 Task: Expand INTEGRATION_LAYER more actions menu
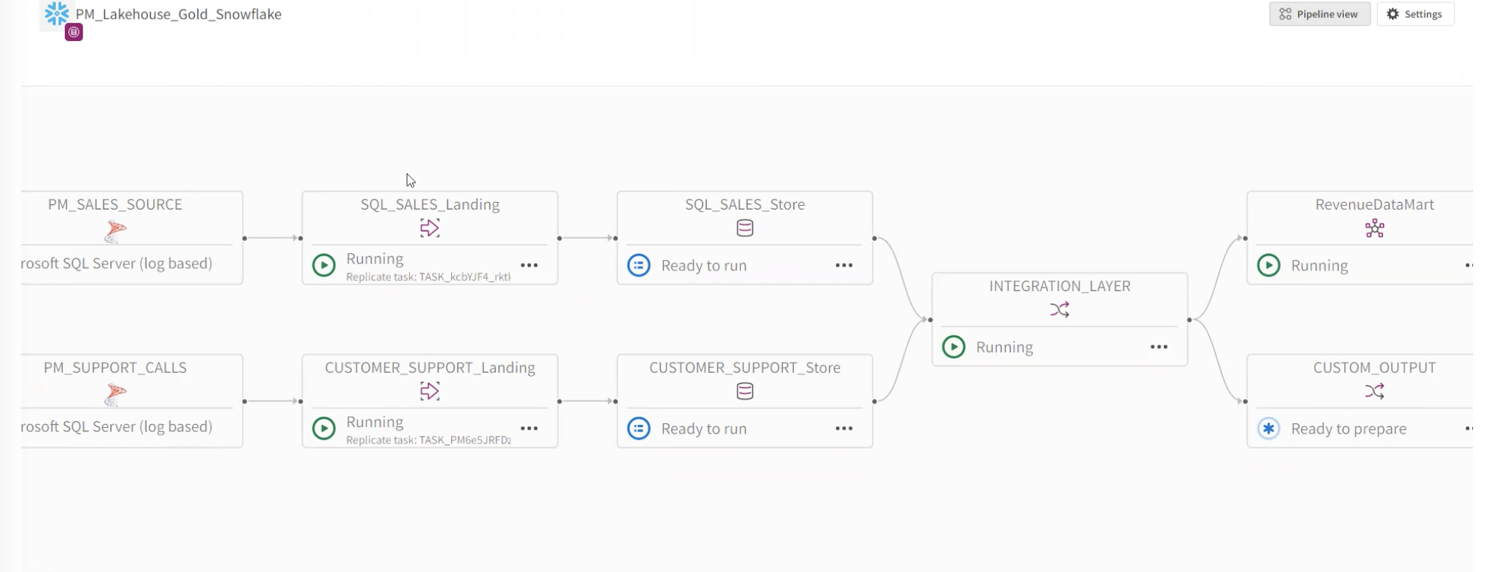1159,347
